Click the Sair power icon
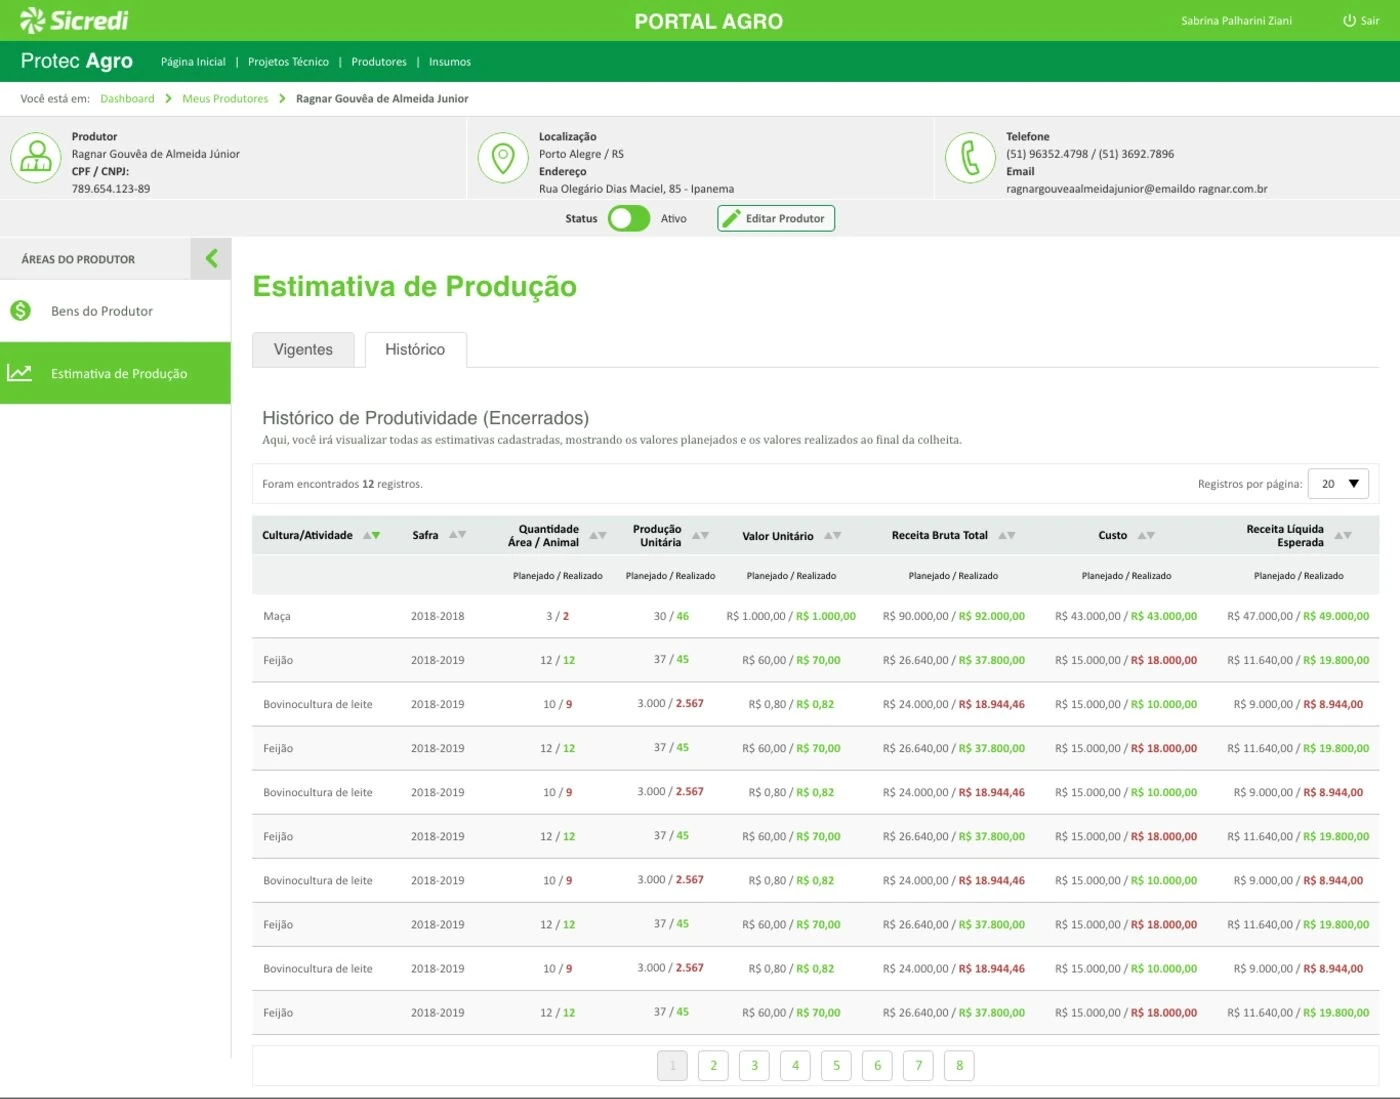Viewport: 1400px width, 1099px height. [1349, 20]
